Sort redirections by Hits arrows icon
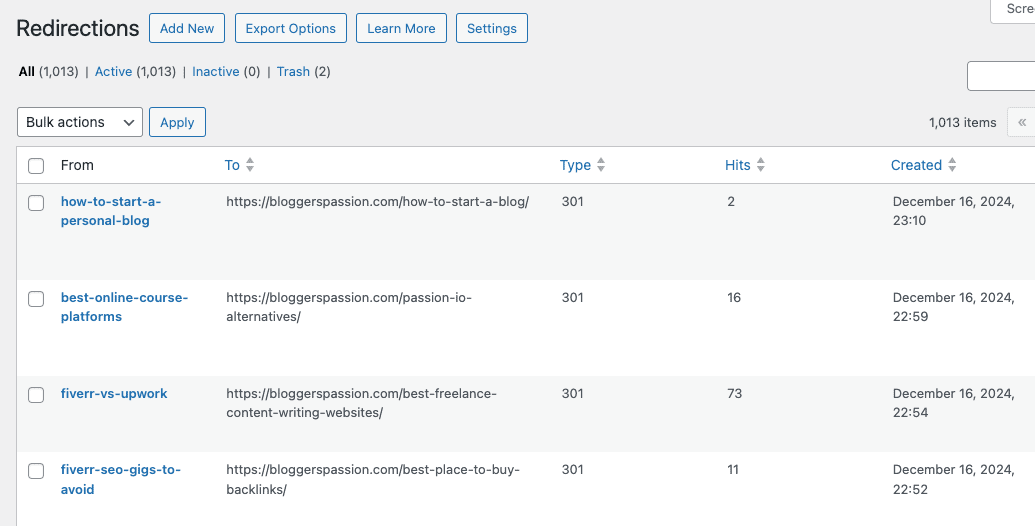 [x=761, y=165]
